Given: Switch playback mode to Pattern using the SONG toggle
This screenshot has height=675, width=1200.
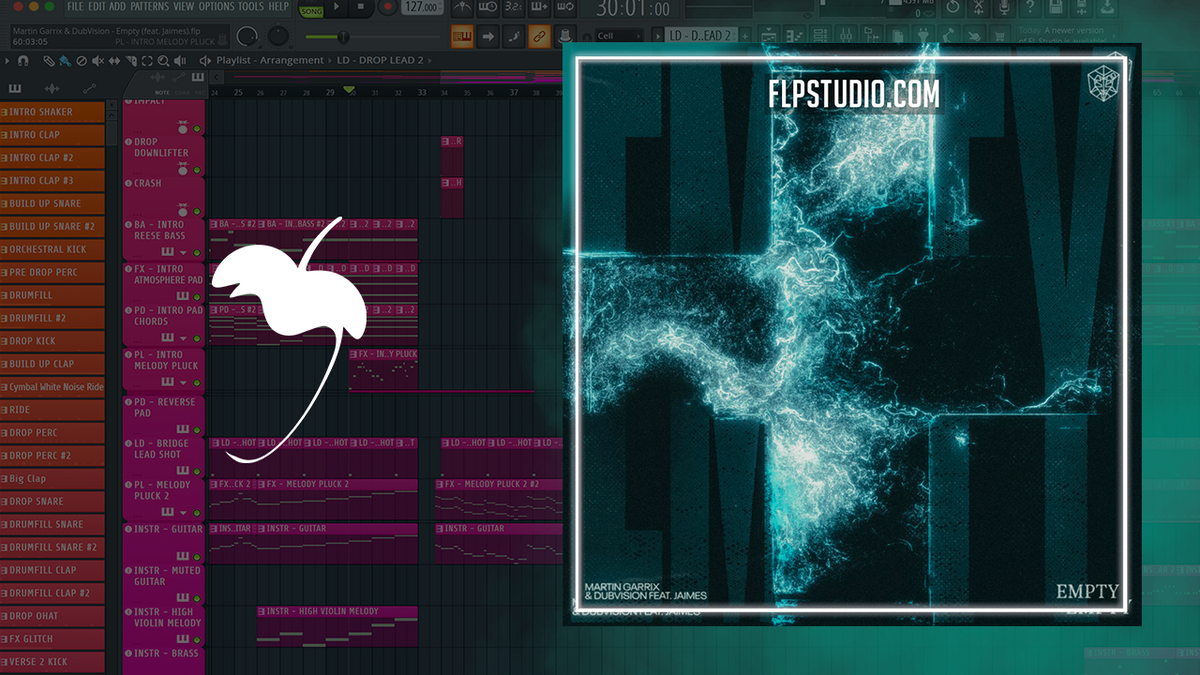Looking at the screenshot, I should [310, 11].
